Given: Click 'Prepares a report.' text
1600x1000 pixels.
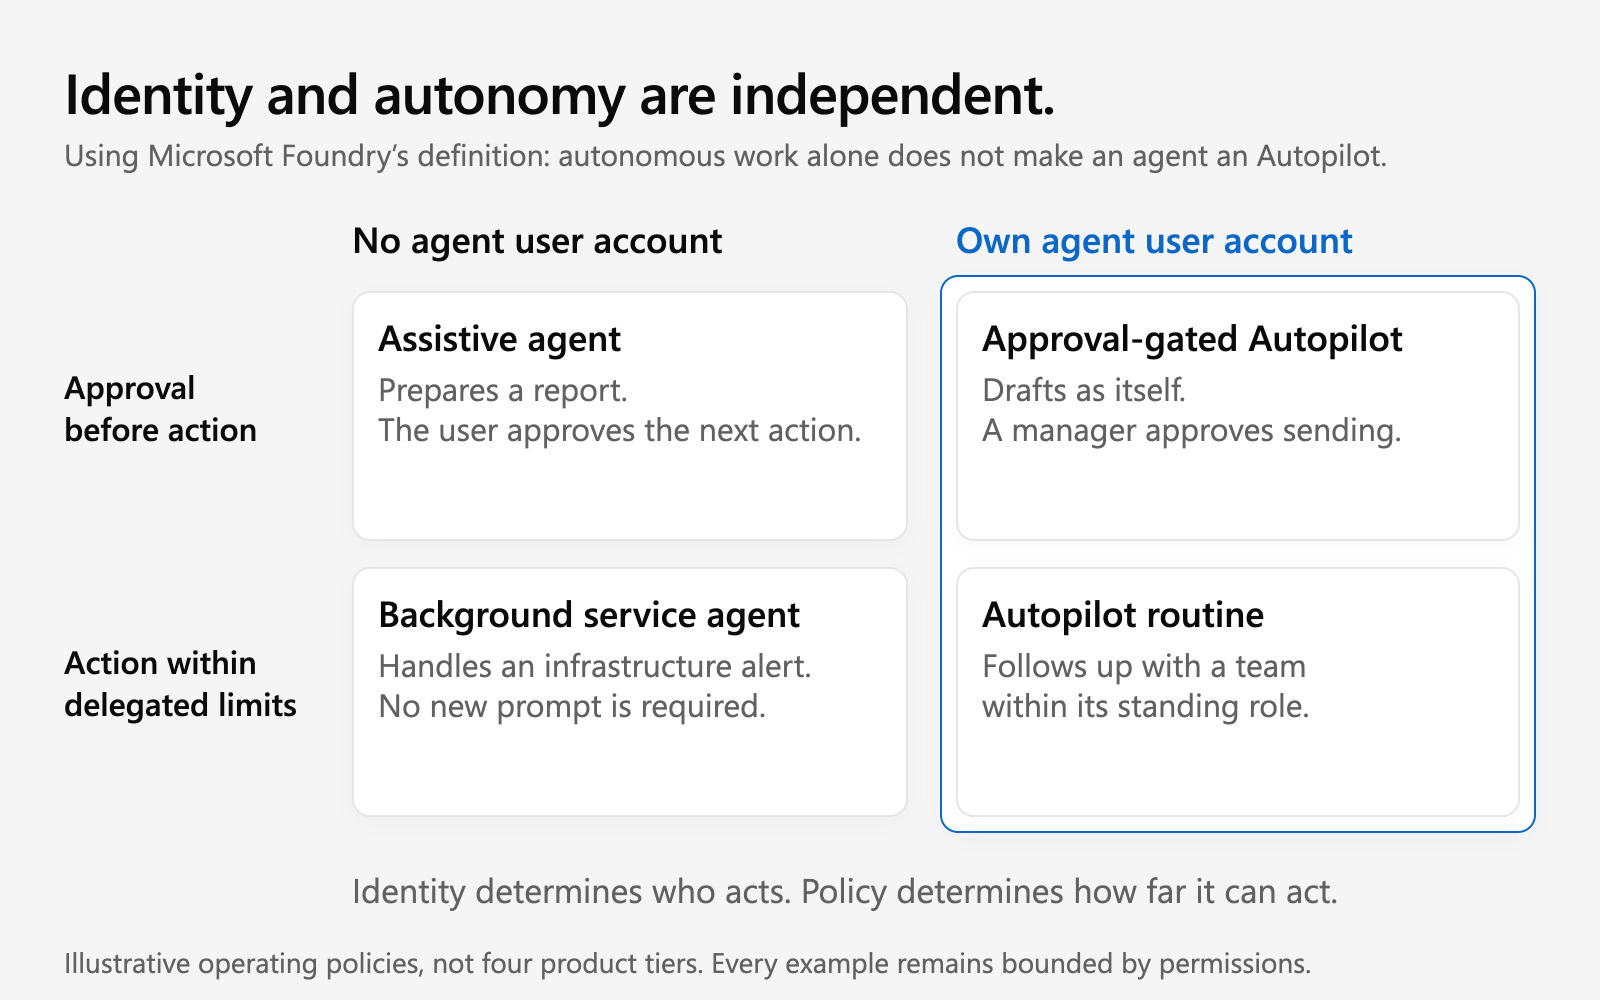Looking at the screenshot, I should point(503,391).
